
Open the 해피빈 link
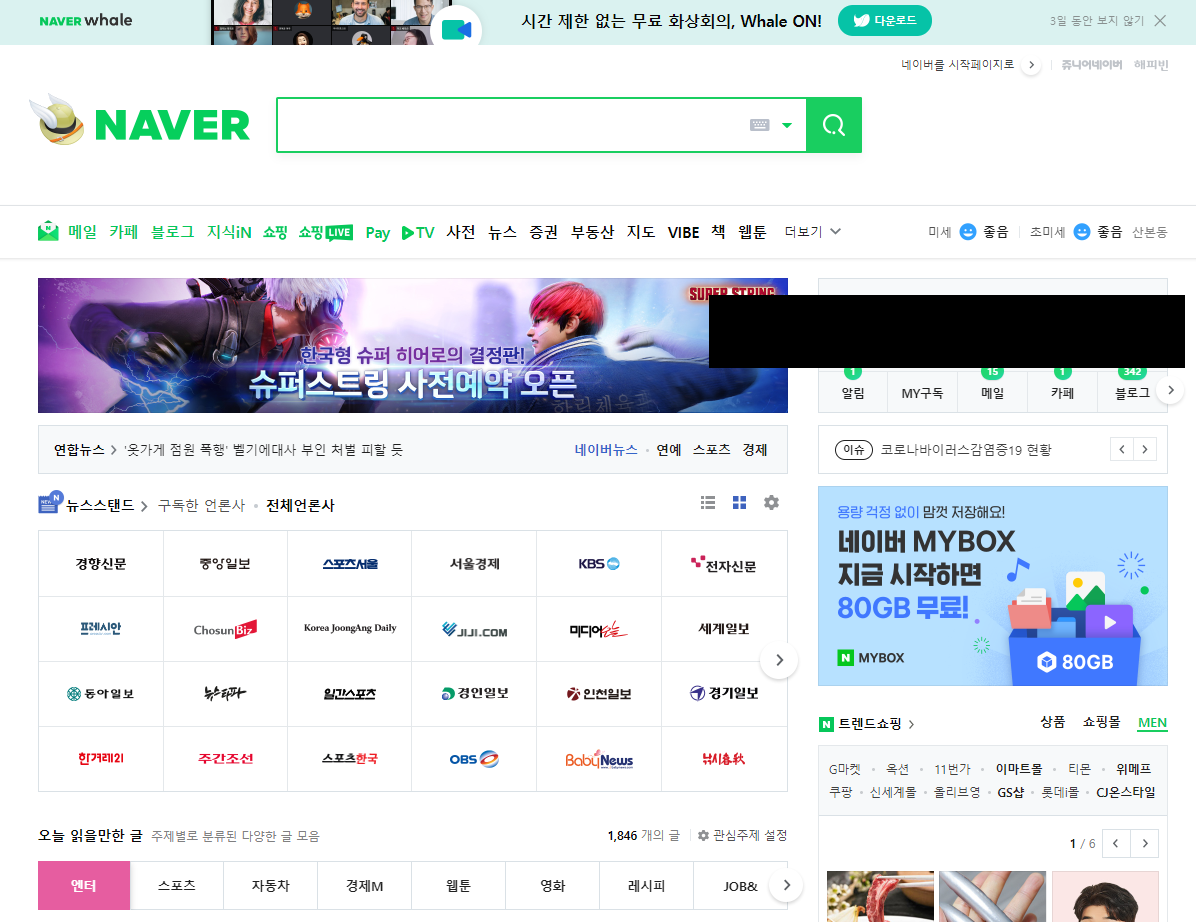click(1151, 65)
